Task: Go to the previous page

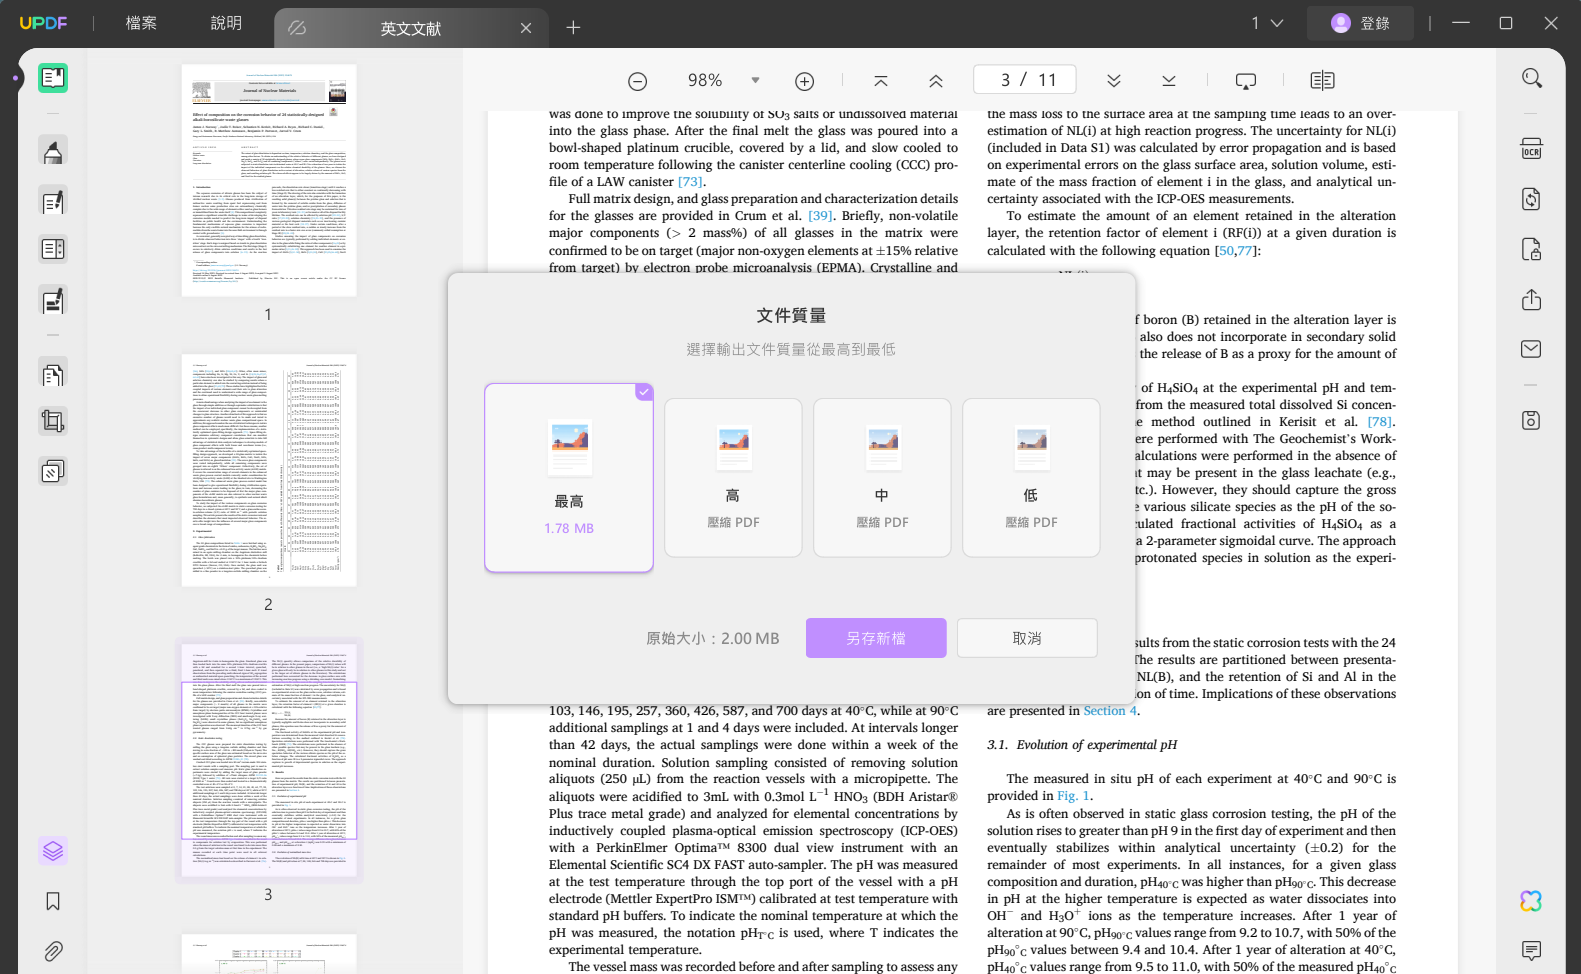Action: pos(936,81)
